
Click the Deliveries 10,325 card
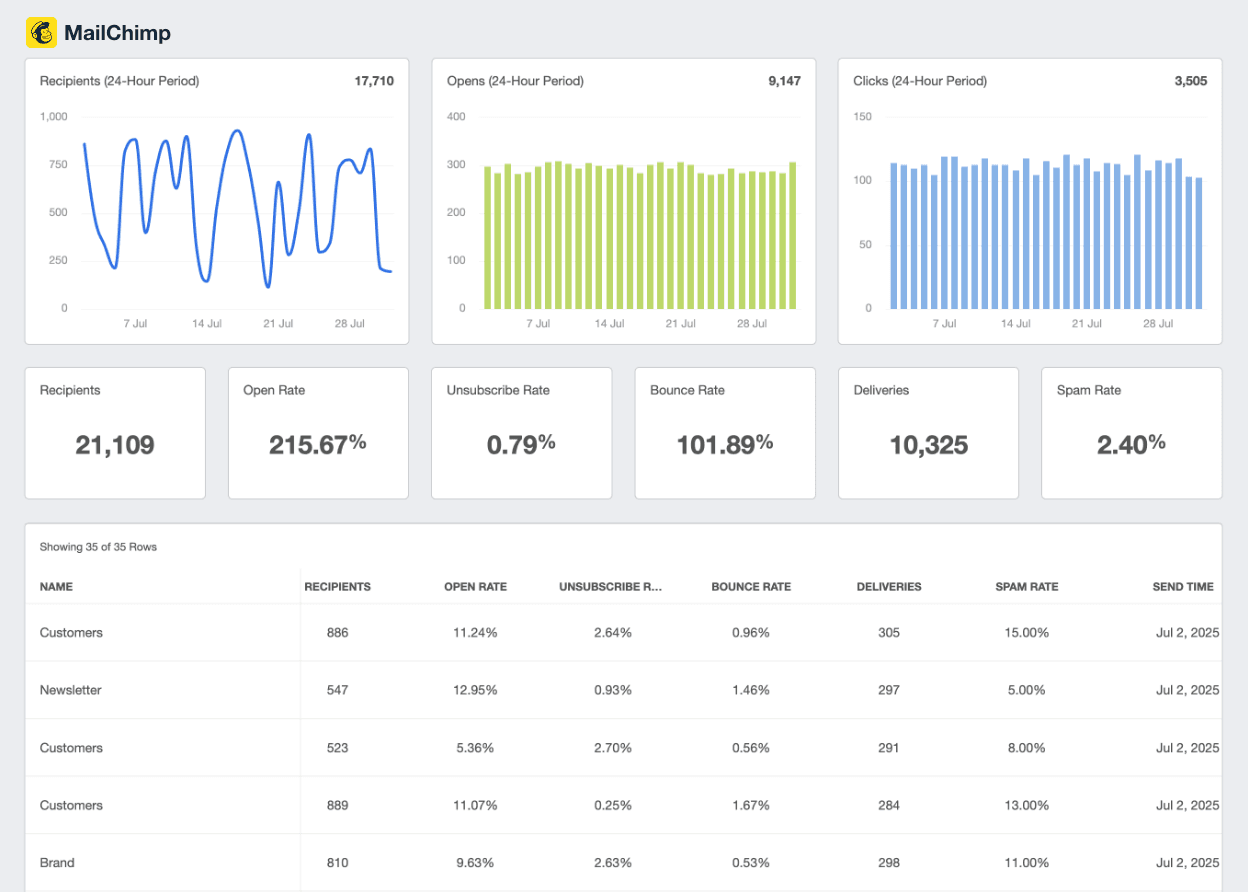point(928,432)
